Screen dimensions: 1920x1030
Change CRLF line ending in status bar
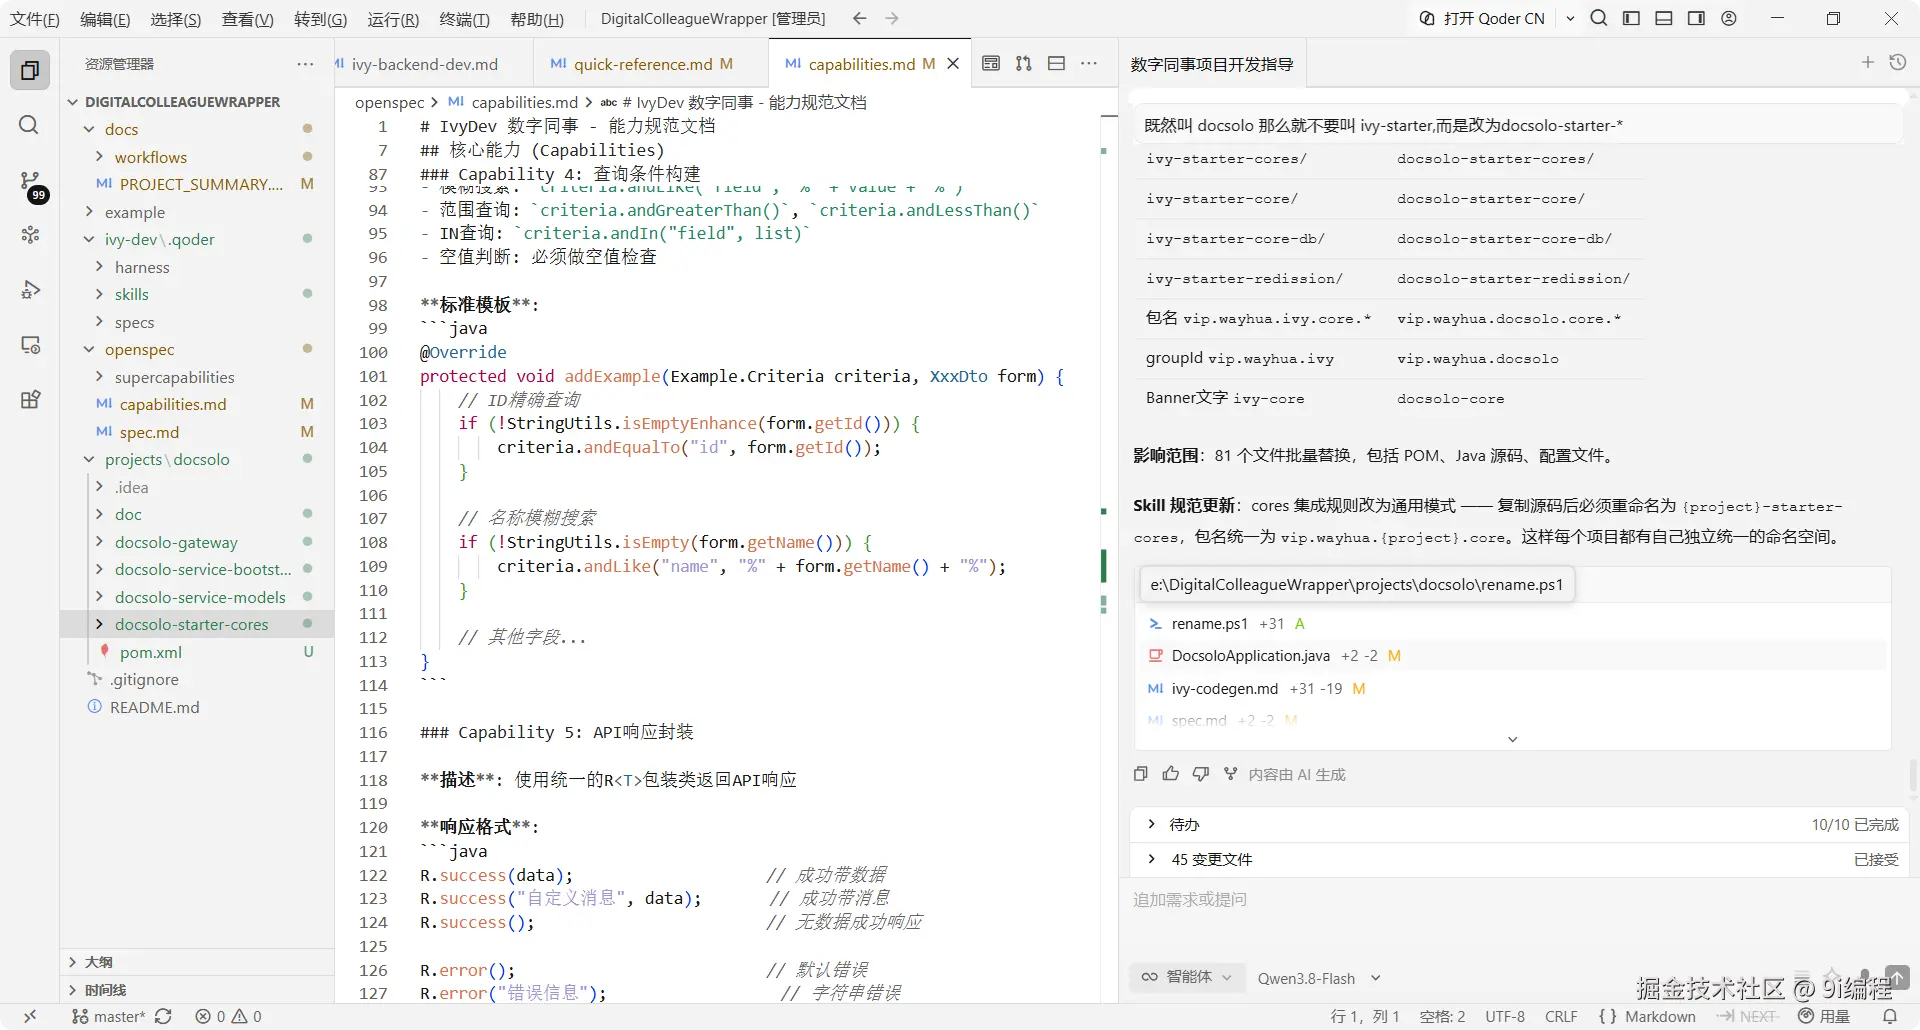pyautogui.click(x=1561, y=1016)
